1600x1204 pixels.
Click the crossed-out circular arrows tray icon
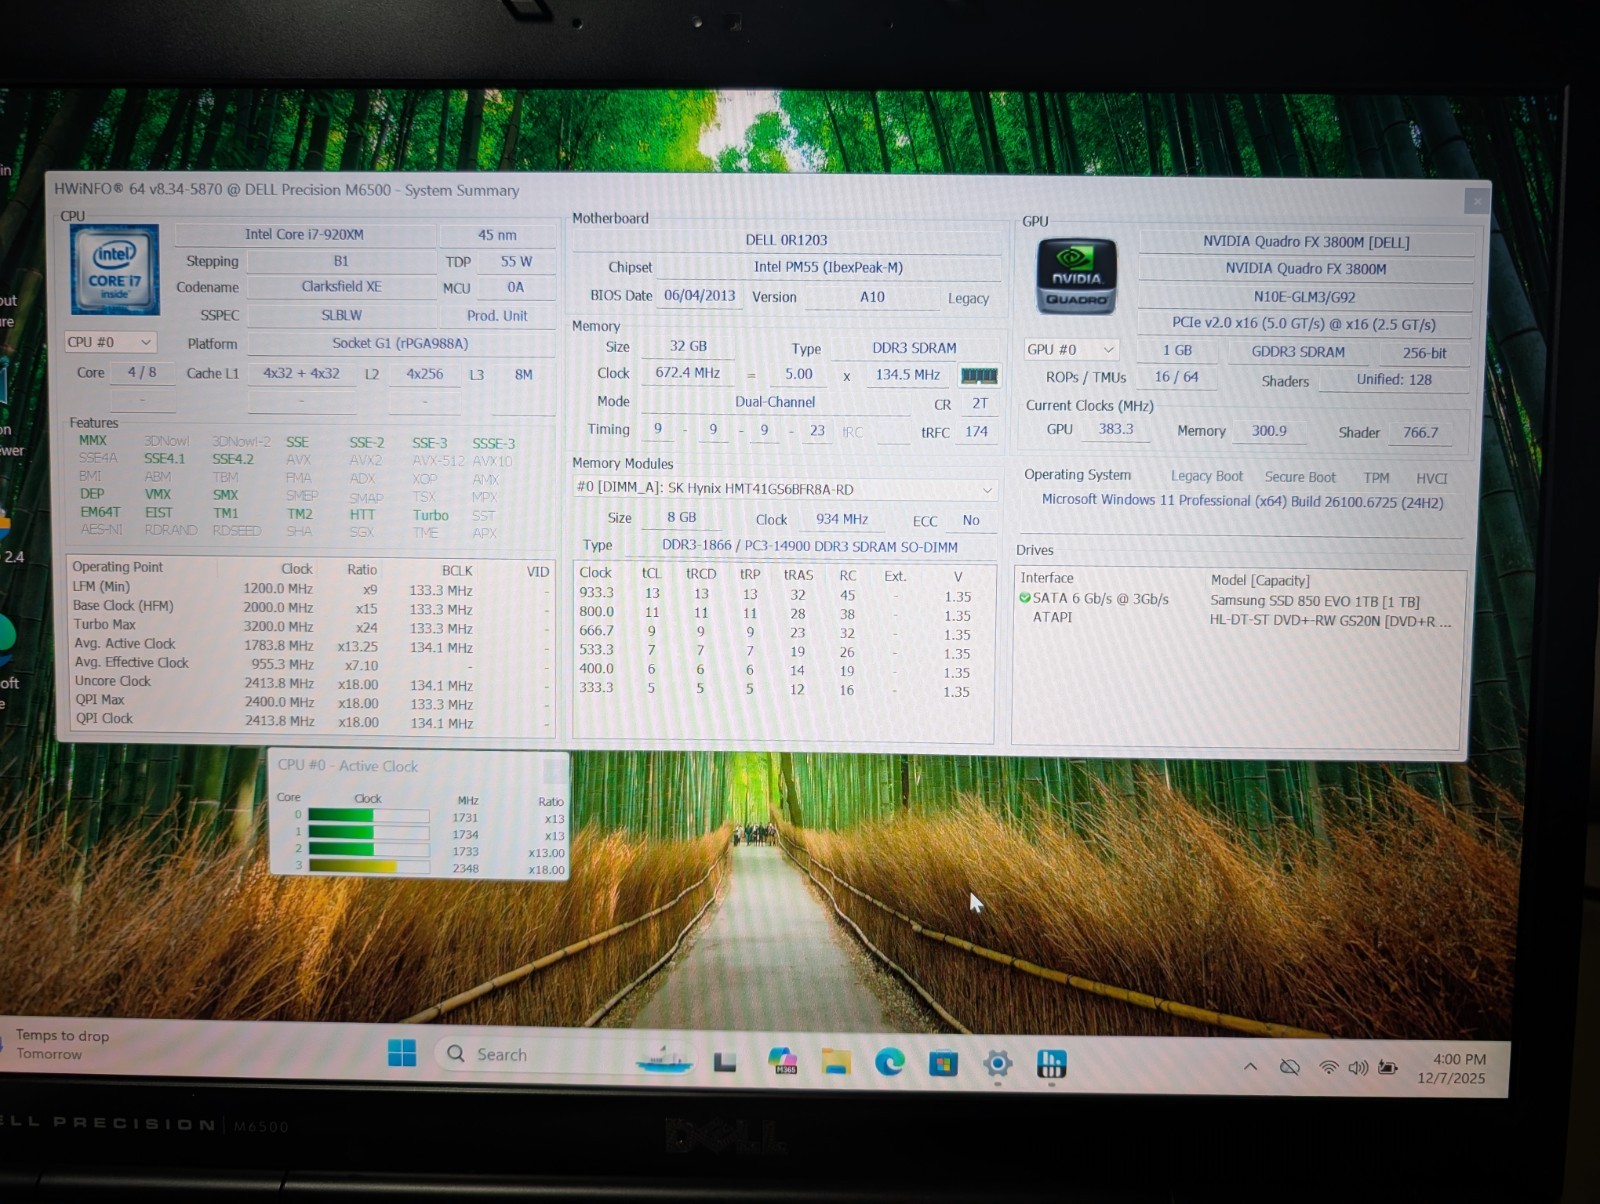coord(1290,1067)
